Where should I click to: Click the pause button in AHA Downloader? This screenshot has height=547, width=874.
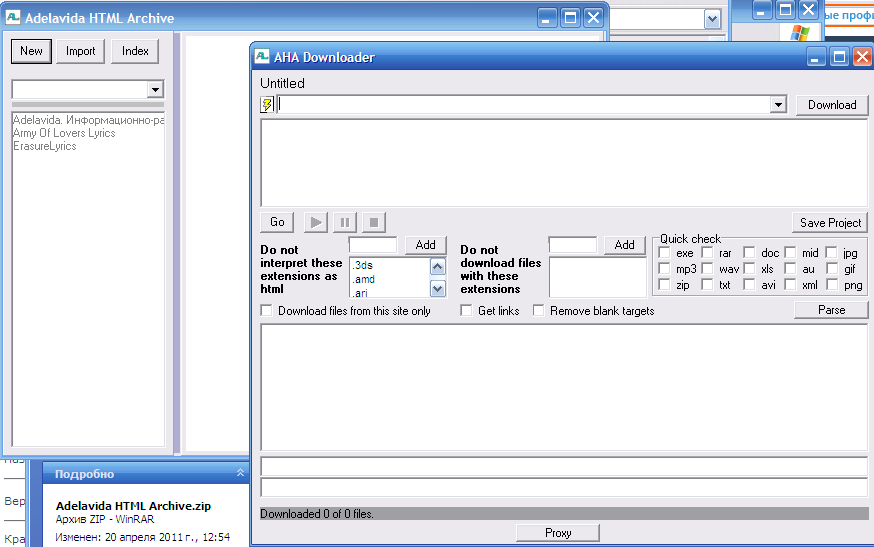345,222
